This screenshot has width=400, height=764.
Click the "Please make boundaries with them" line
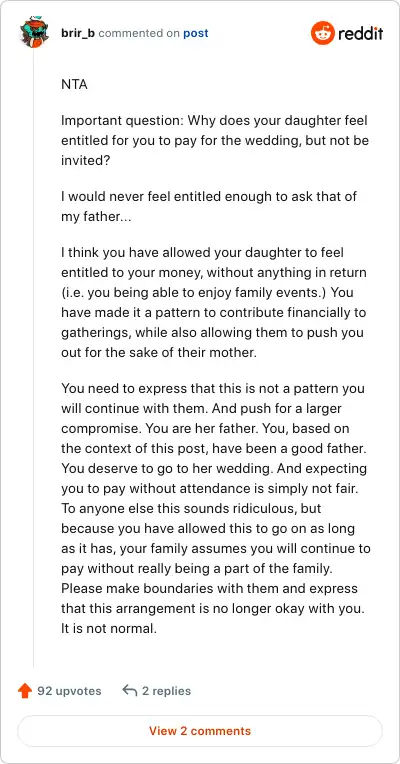click(x=209, y=589)
